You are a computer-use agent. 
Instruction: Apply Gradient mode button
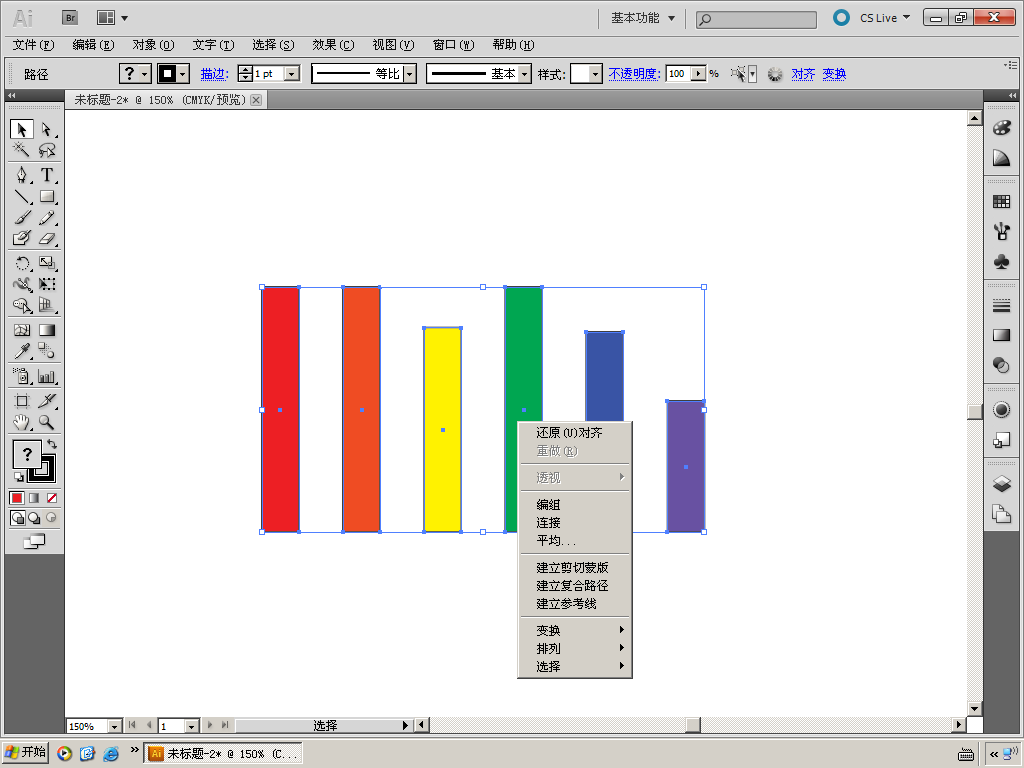[x=34, y=498]
